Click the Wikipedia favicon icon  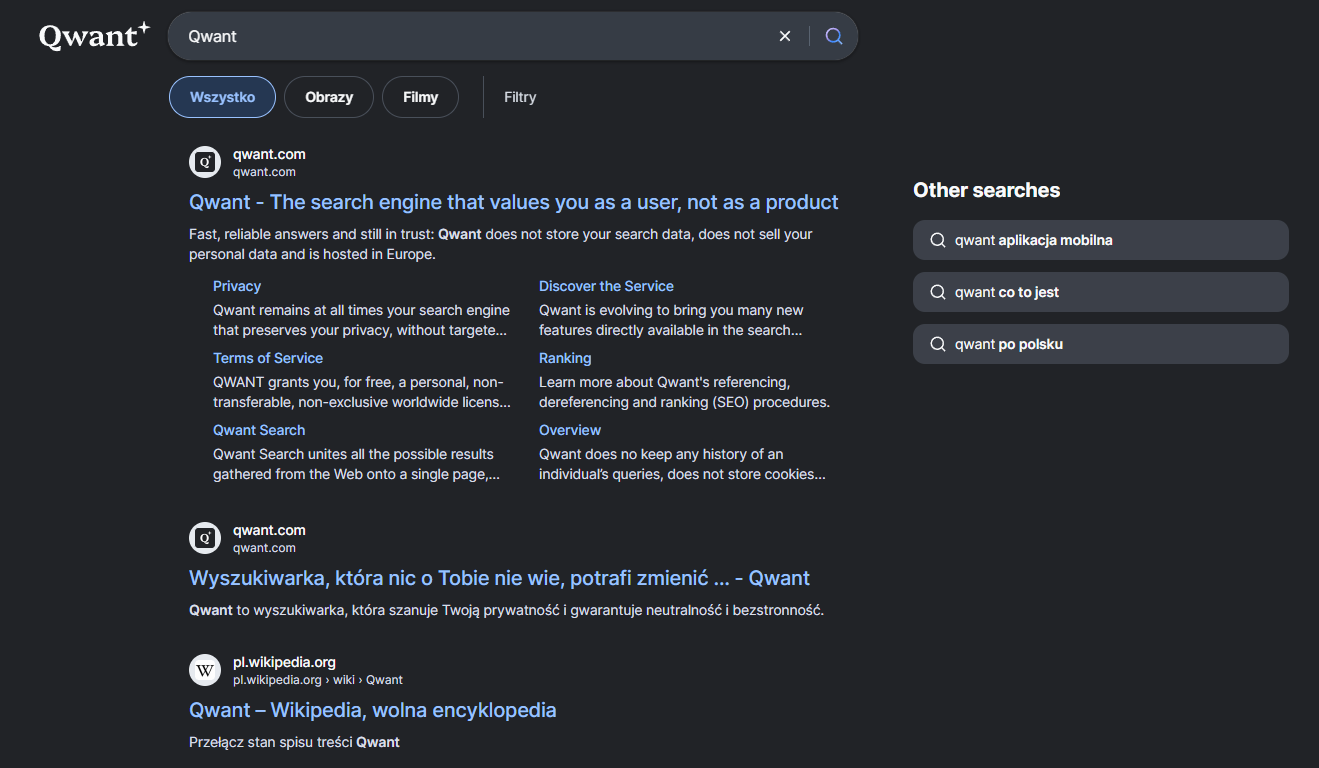(x=205, y=670)
